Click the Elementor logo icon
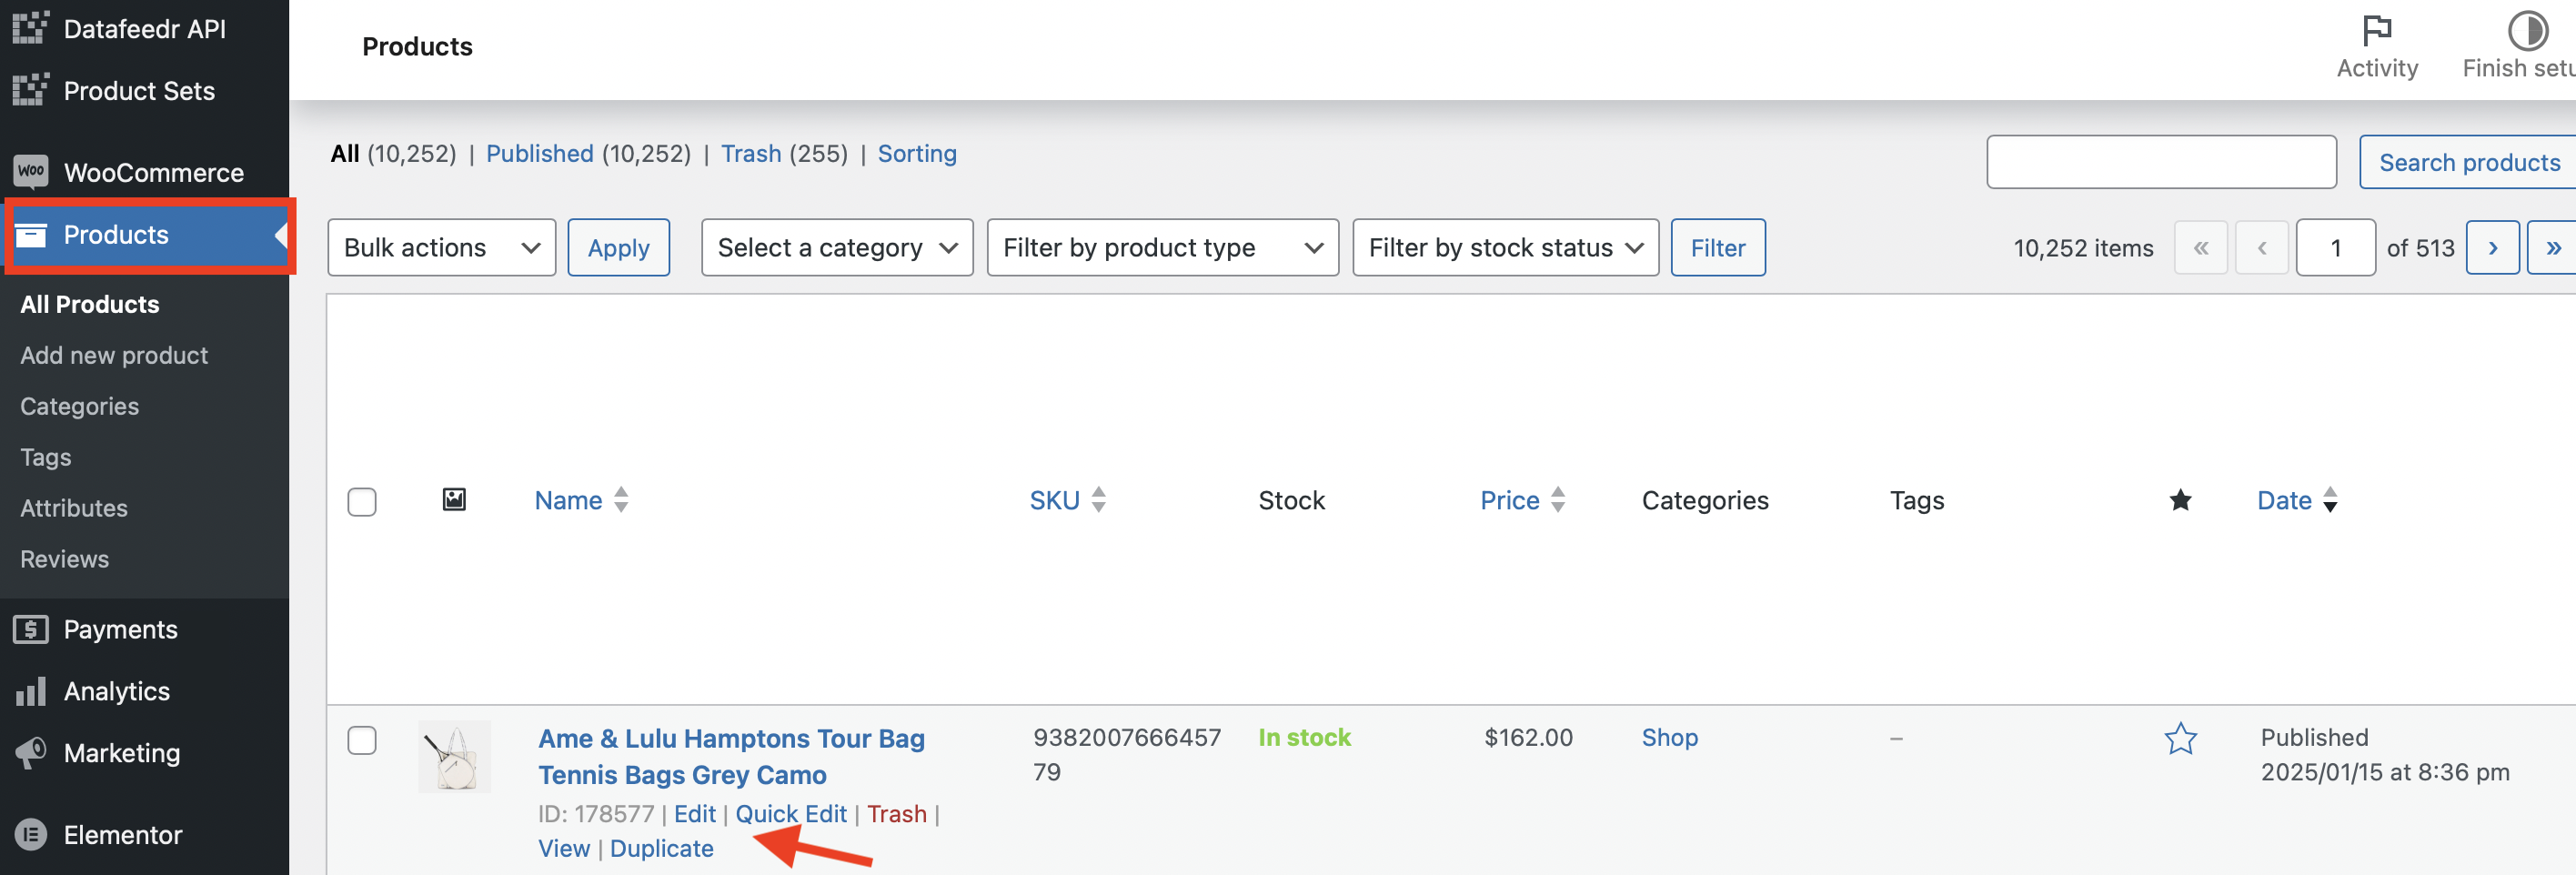Screen dimensions: 2576x875 click(x=31, y=834)
